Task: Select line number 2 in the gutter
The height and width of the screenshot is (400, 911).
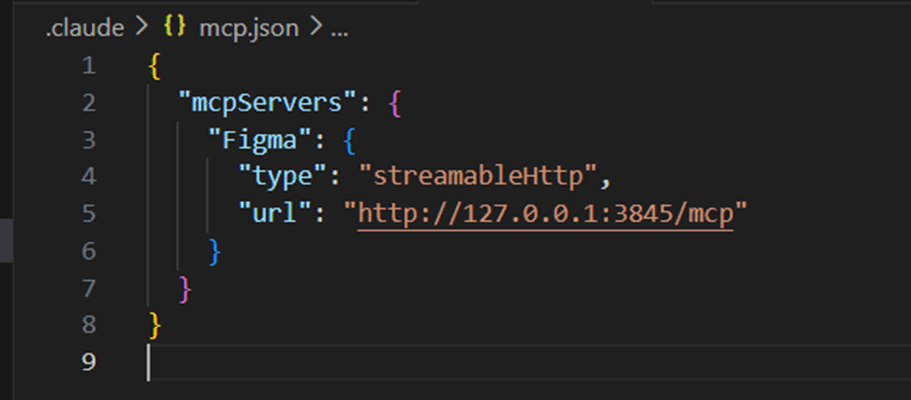Action: point(89,103)
